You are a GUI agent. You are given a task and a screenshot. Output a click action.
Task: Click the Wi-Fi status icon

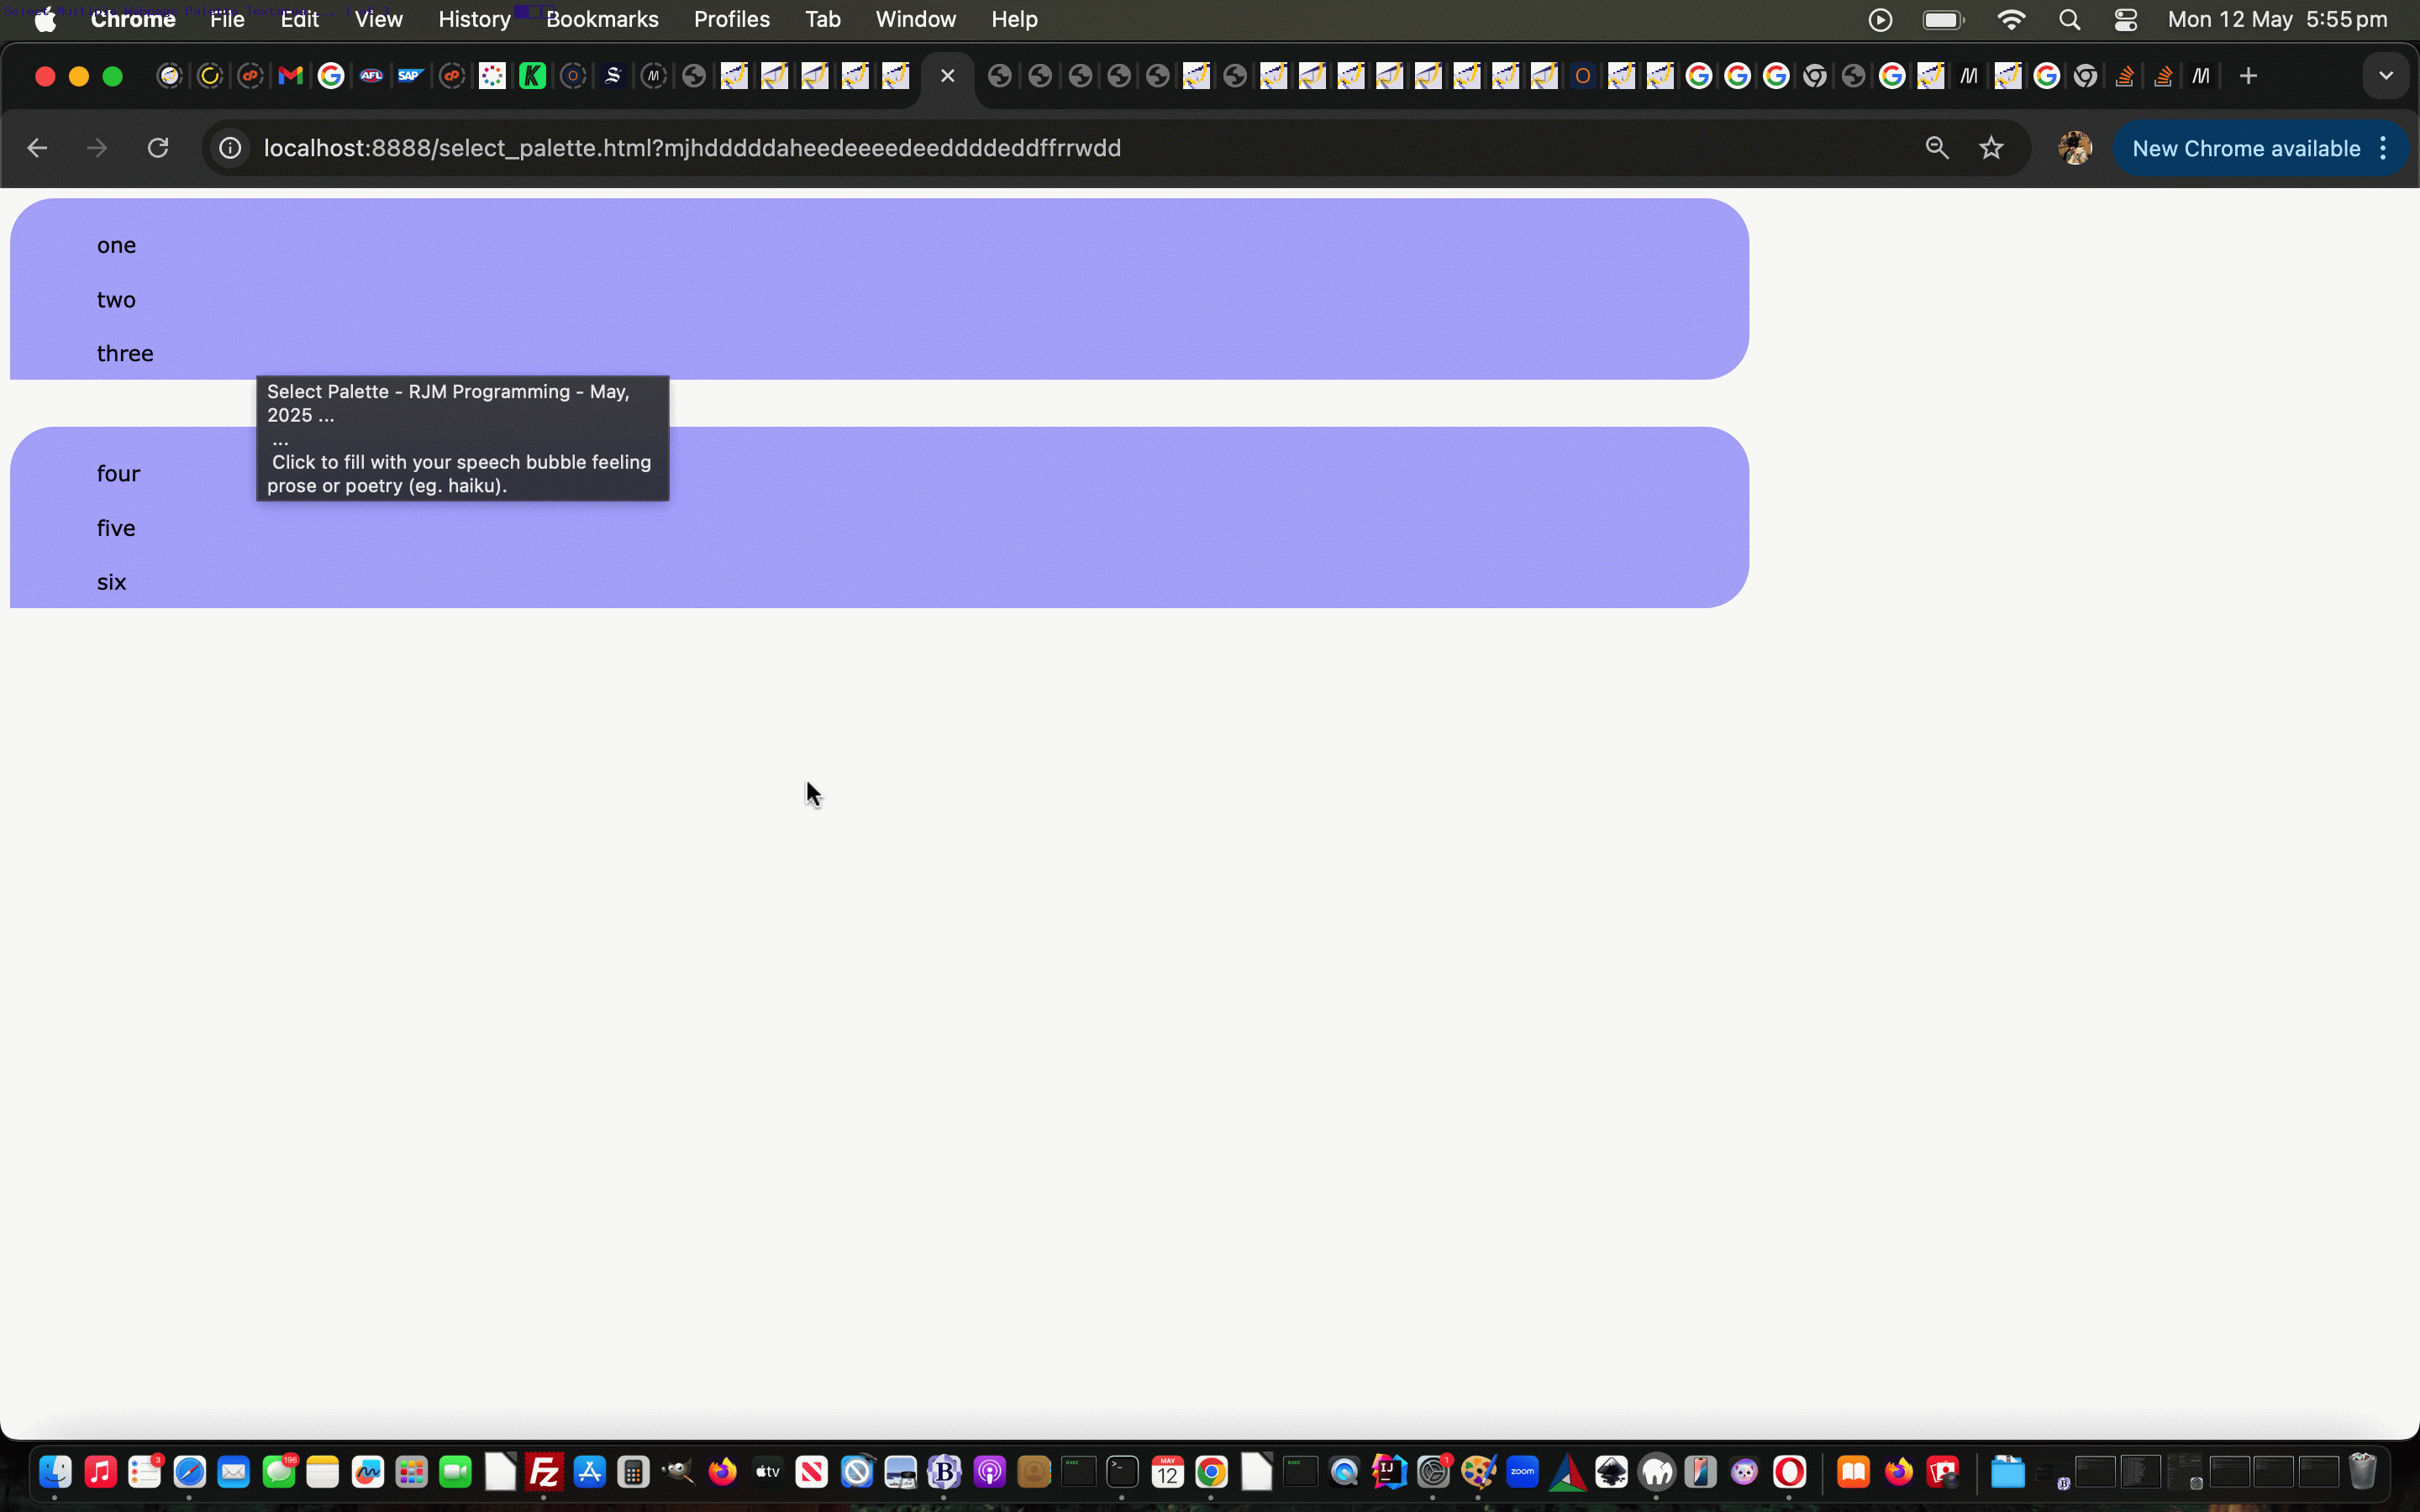(x=2011, y=20)
